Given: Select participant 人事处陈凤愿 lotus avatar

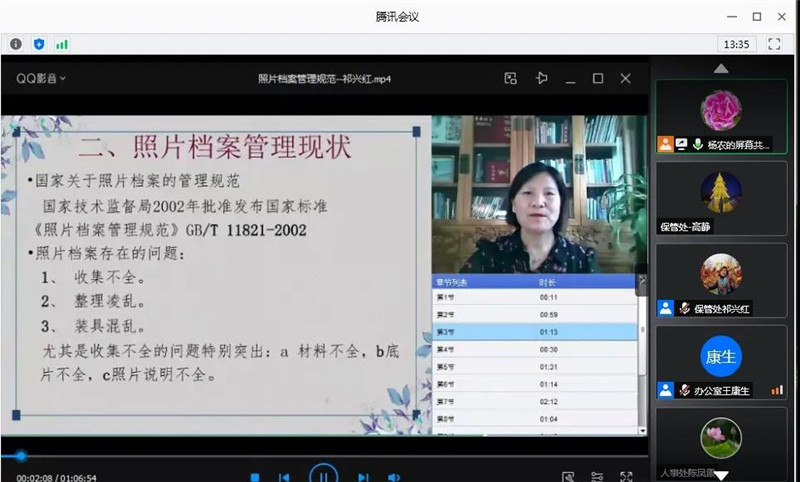Looking at the screenshot, I should tap(721, 438).
